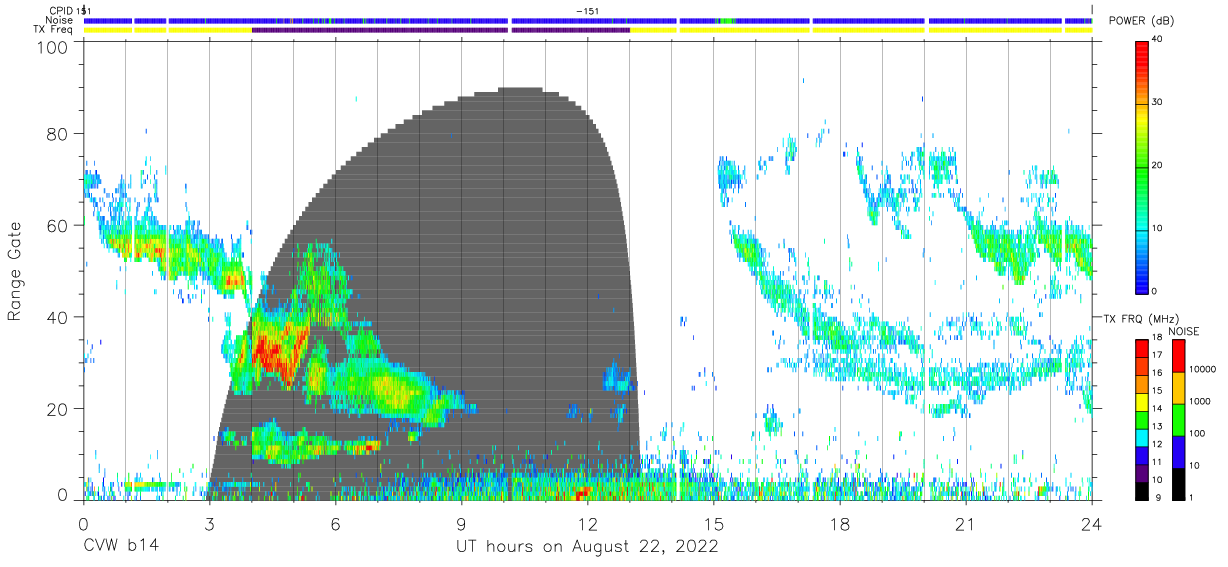This screenshot has height=567, width=1228.
Task: Click the 30 label on the POWER colorbar
Action: (1159, 103)
